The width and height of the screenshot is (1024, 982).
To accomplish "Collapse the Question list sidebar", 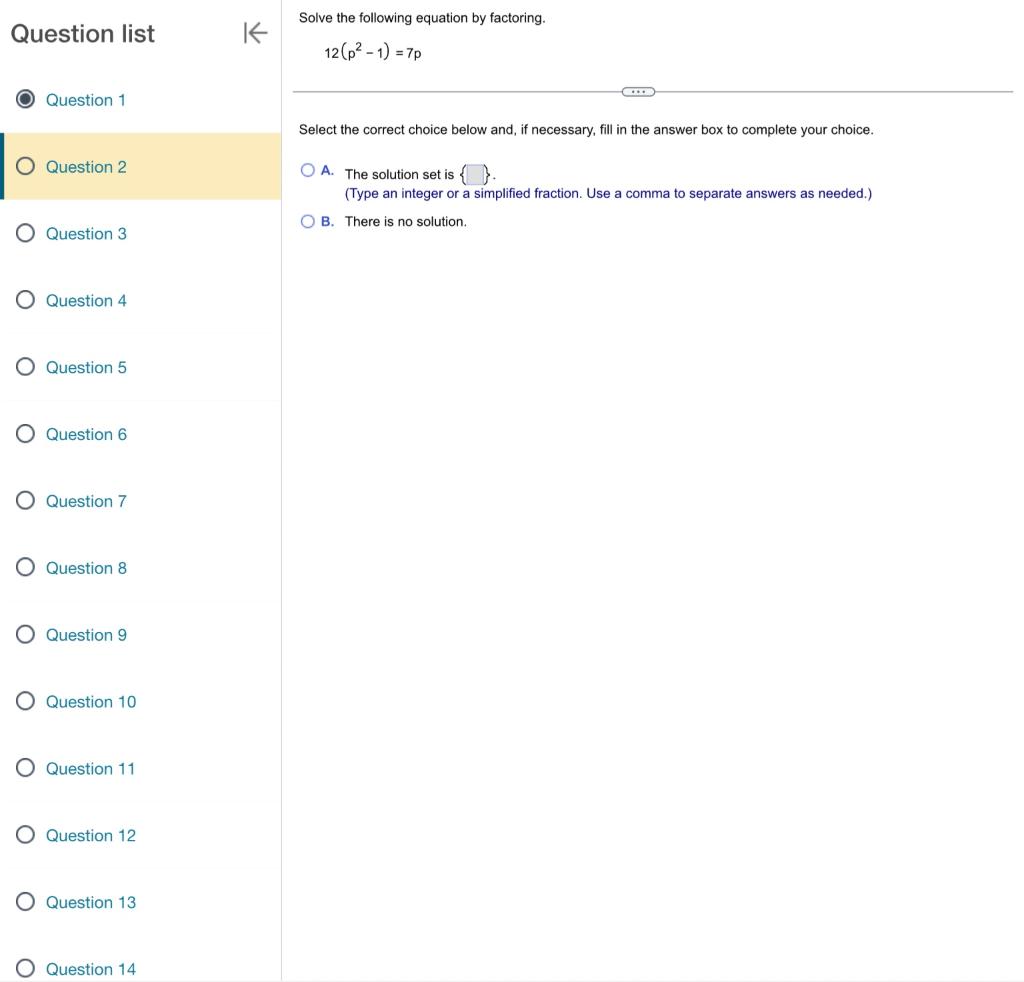I will (x=256, y=33).
